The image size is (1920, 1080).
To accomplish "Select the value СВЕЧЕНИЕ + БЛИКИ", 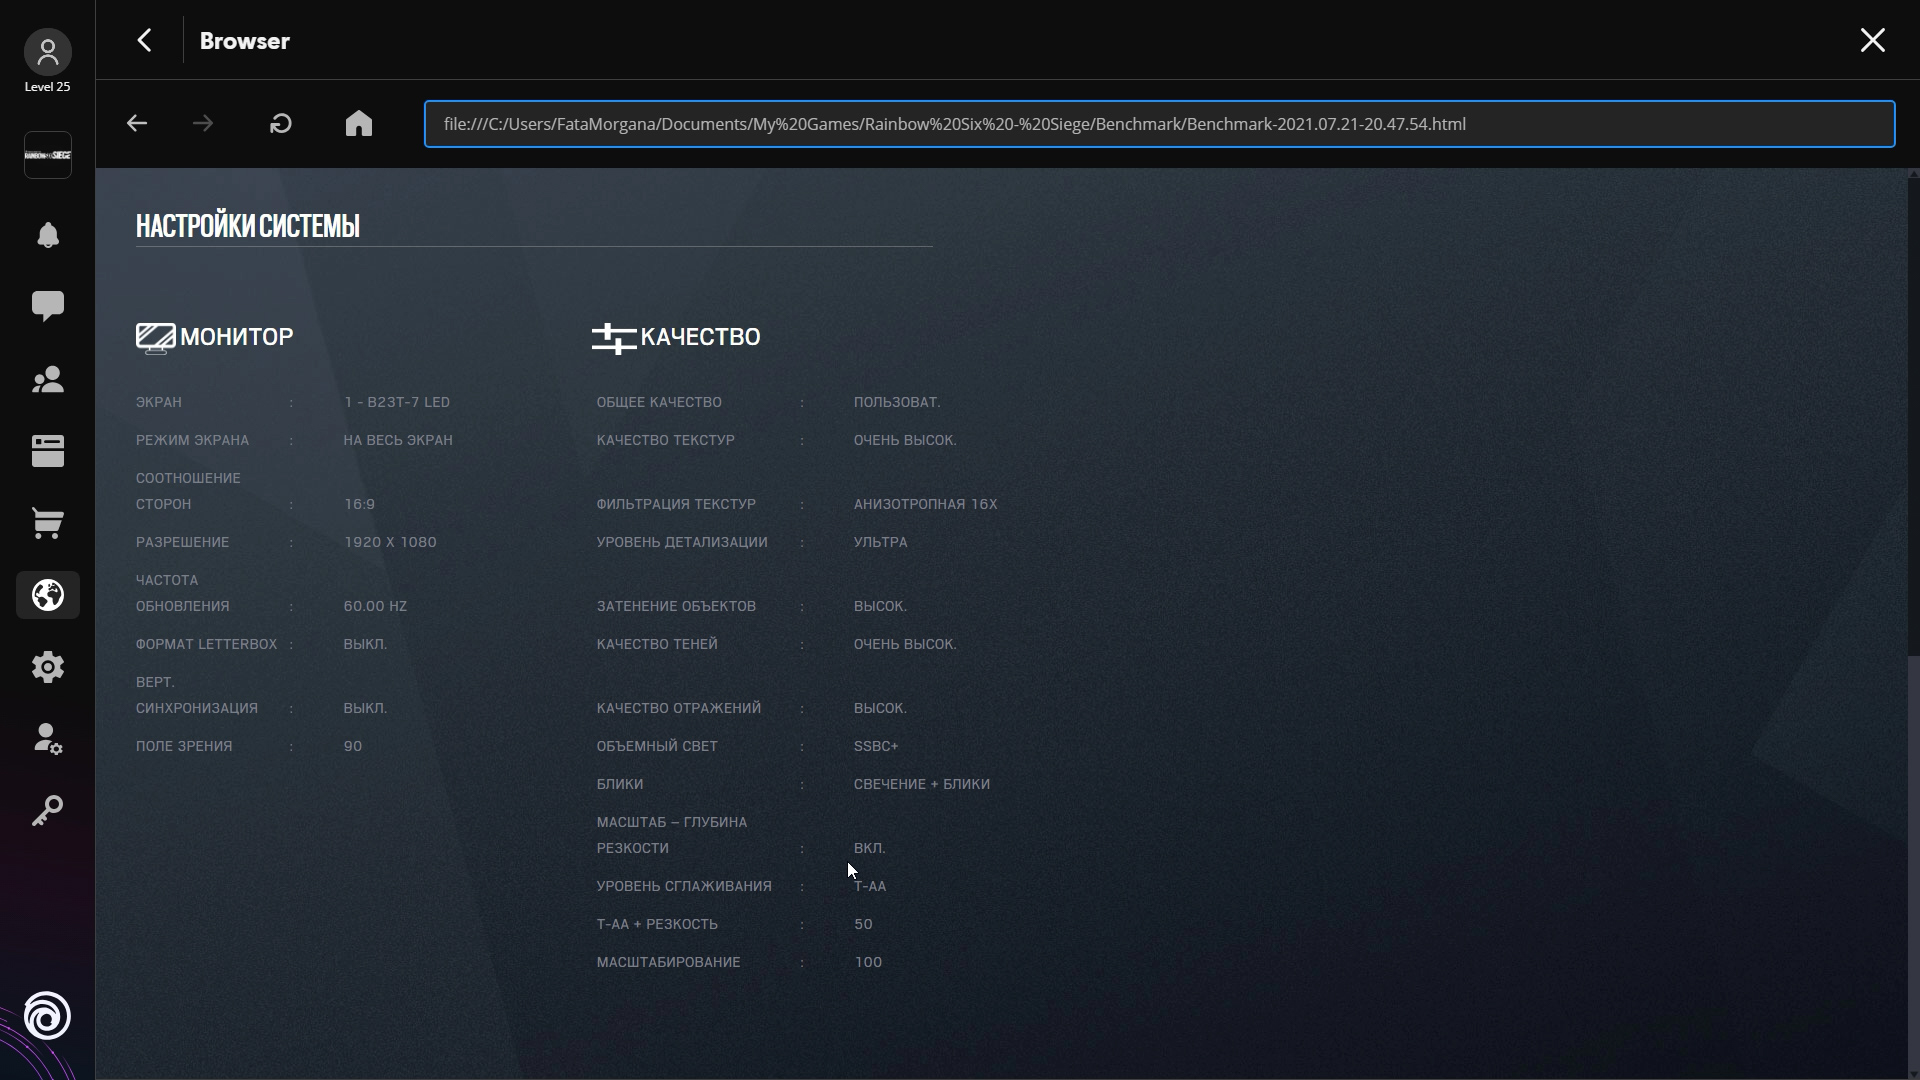I will coord(922,784).
